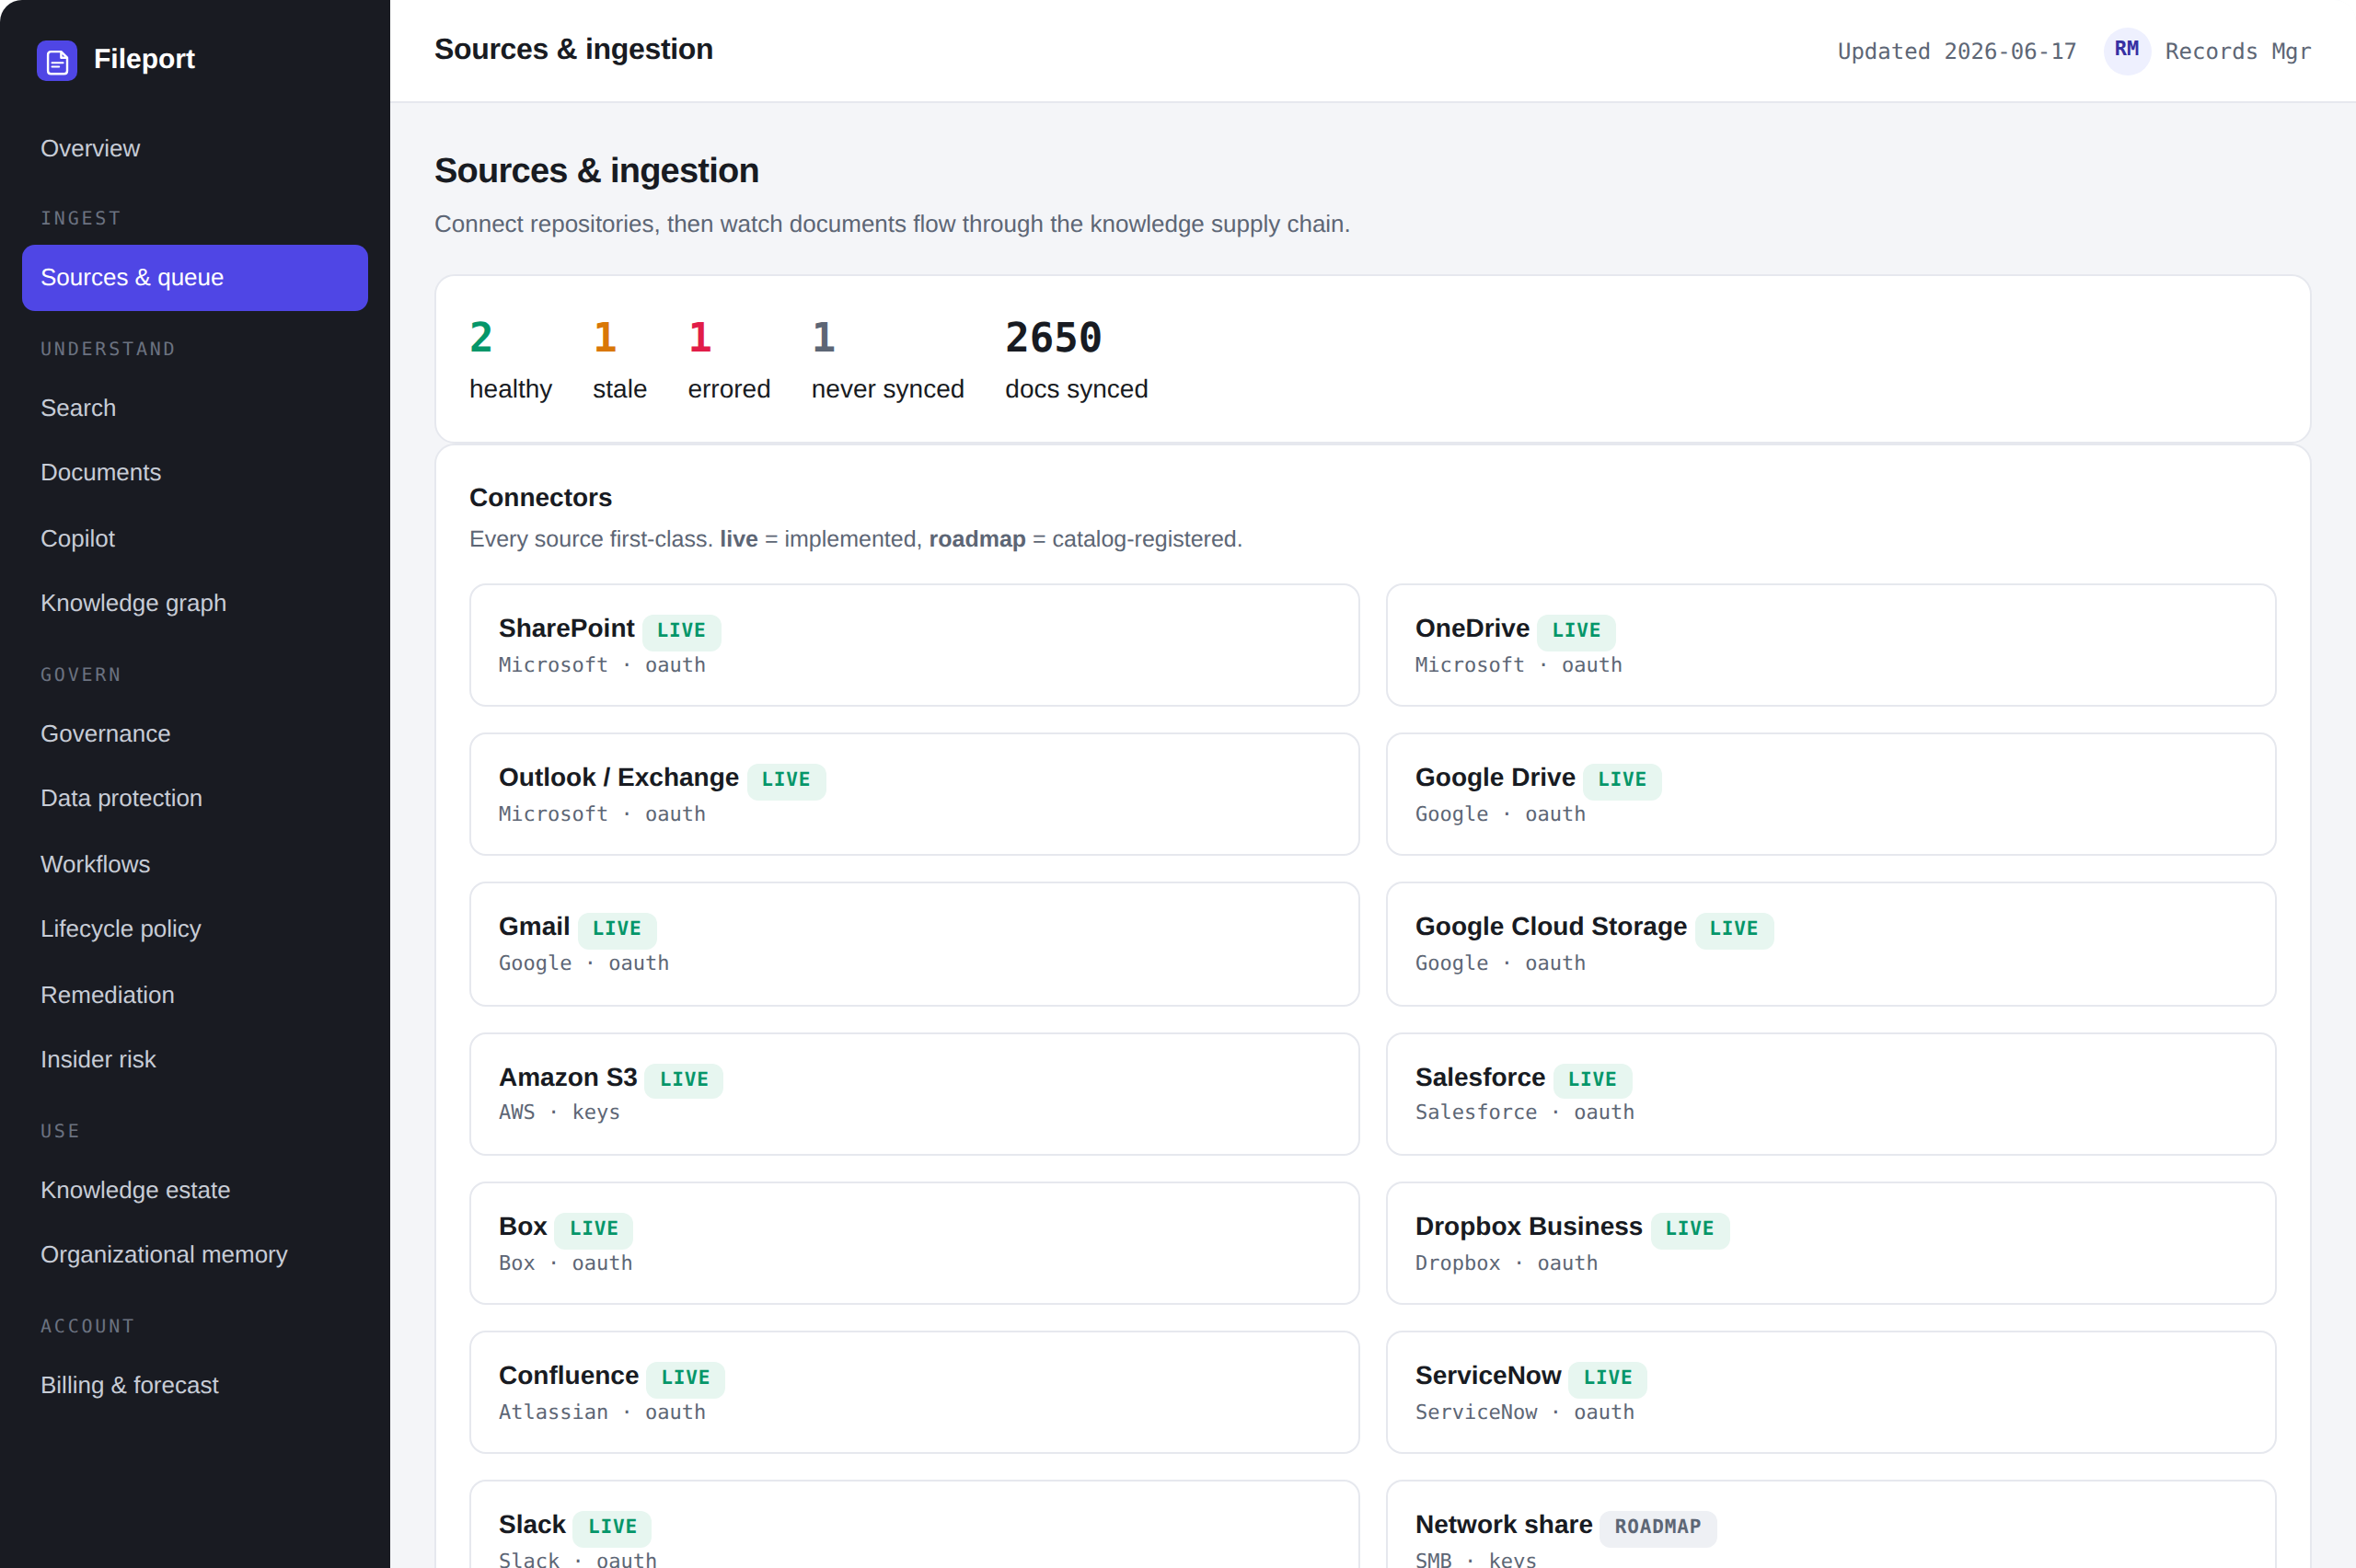Select the OneDrive connector card

[x=1830, y=645]
